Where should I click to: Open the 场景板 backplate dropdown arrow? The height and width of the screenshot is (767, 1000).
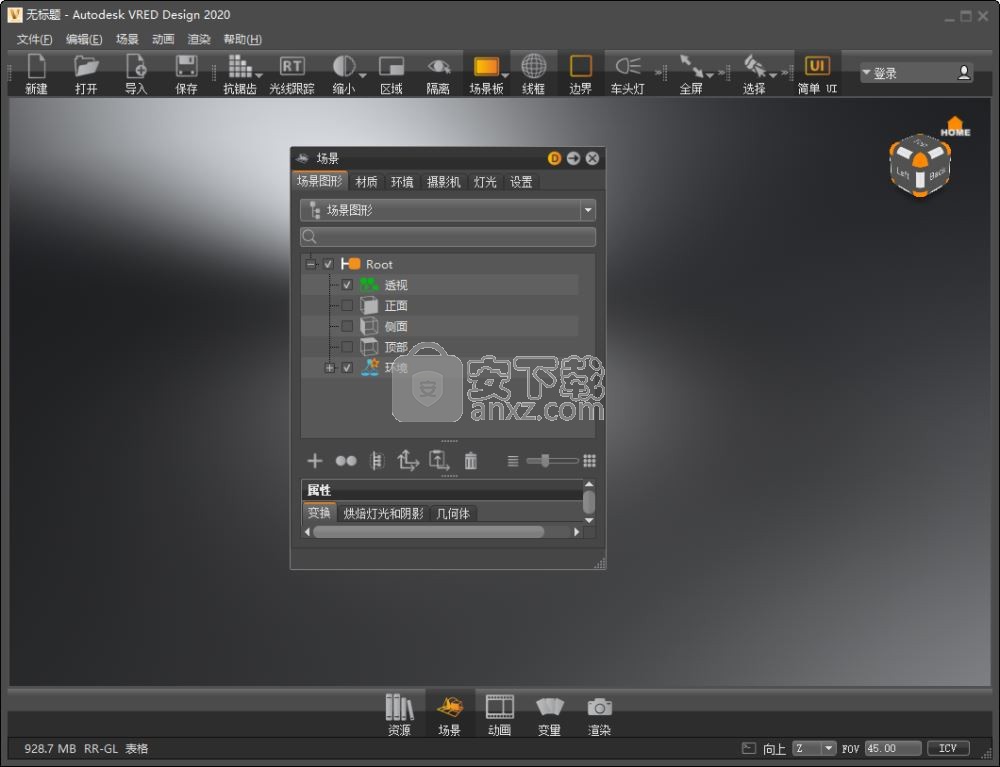click(506, 77)
